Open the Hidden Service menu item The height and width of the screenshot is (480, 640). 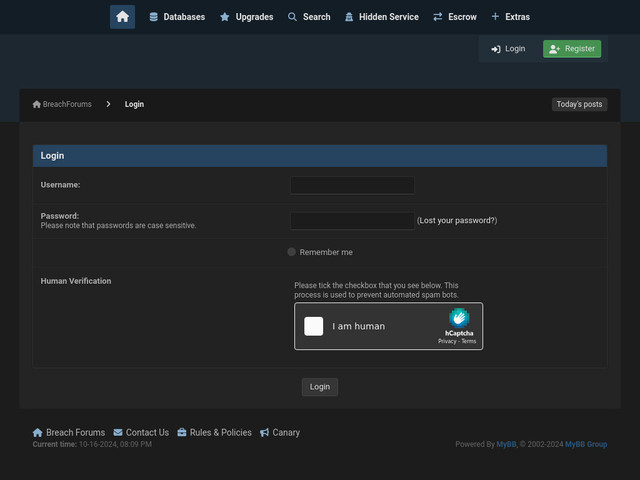click(382, 17)
